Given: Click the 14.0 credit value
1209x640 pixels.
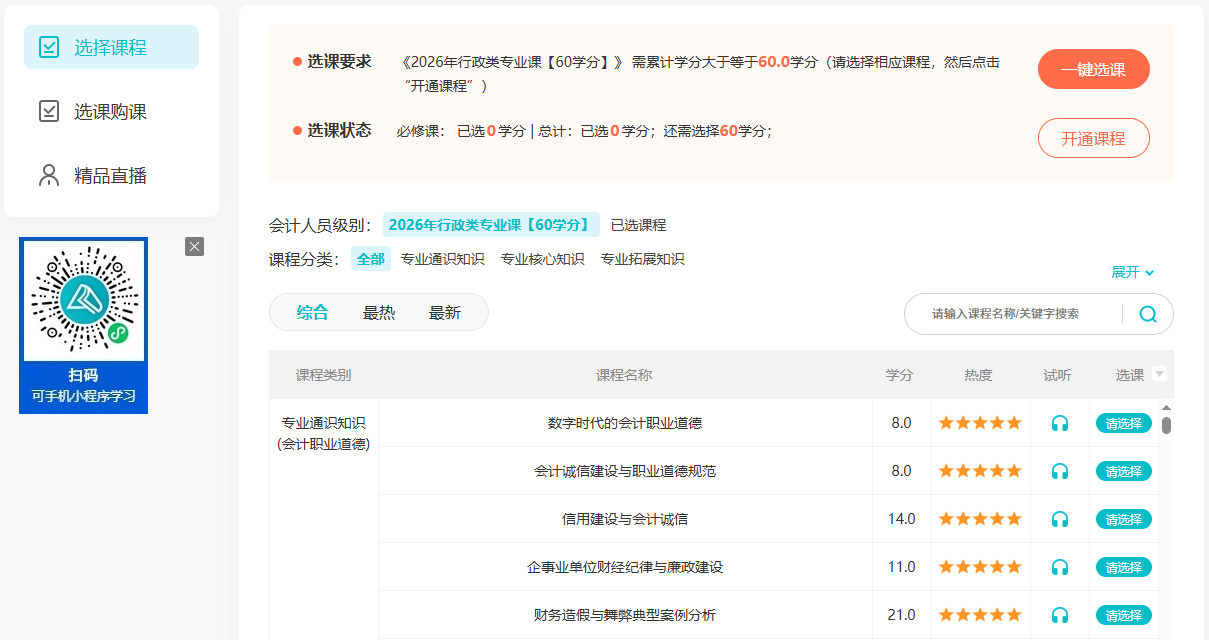Looking at the screenshot, I should pyautogui.click(x=902, y=519).
